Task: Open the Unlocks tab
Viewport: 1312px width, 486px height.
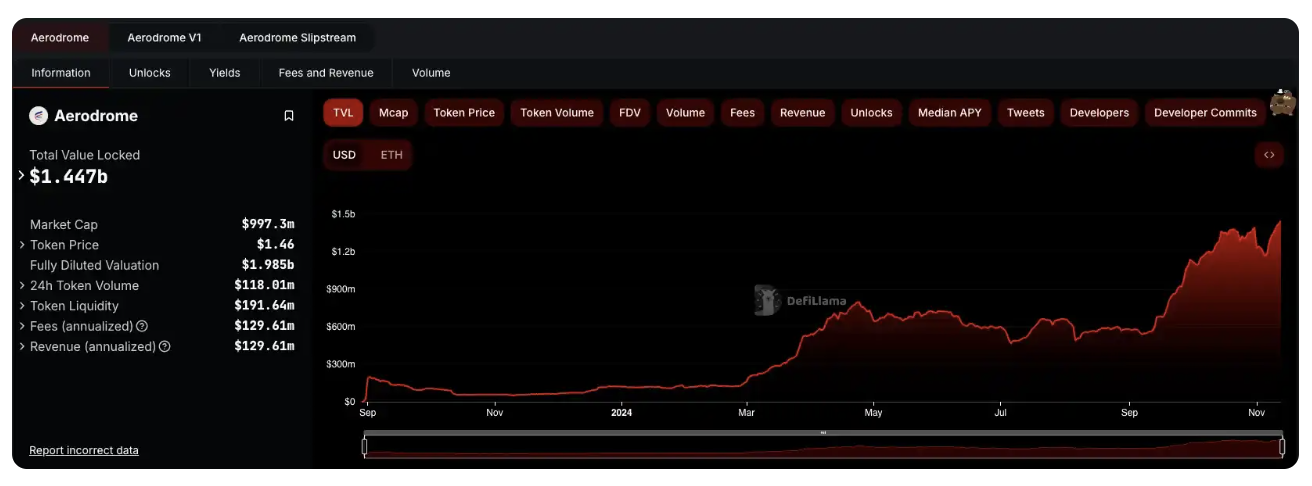Action: 149,73
